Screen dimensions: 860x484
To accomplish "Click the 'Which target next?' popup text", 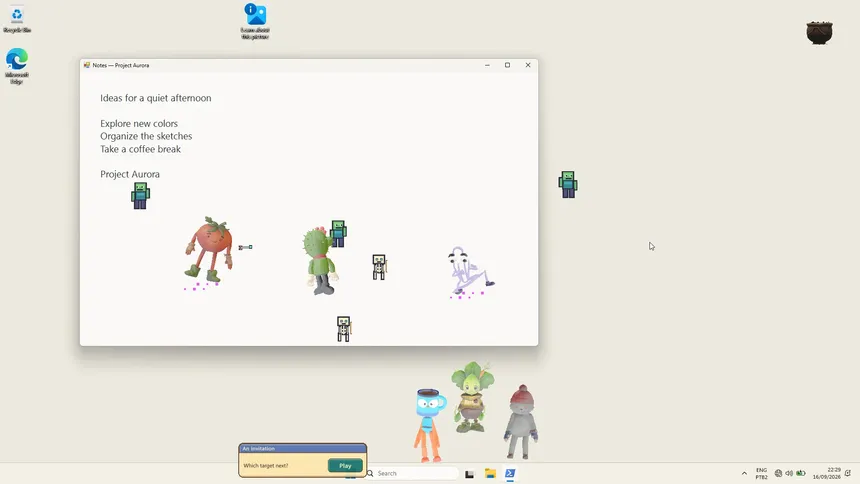I will [265, 465].
